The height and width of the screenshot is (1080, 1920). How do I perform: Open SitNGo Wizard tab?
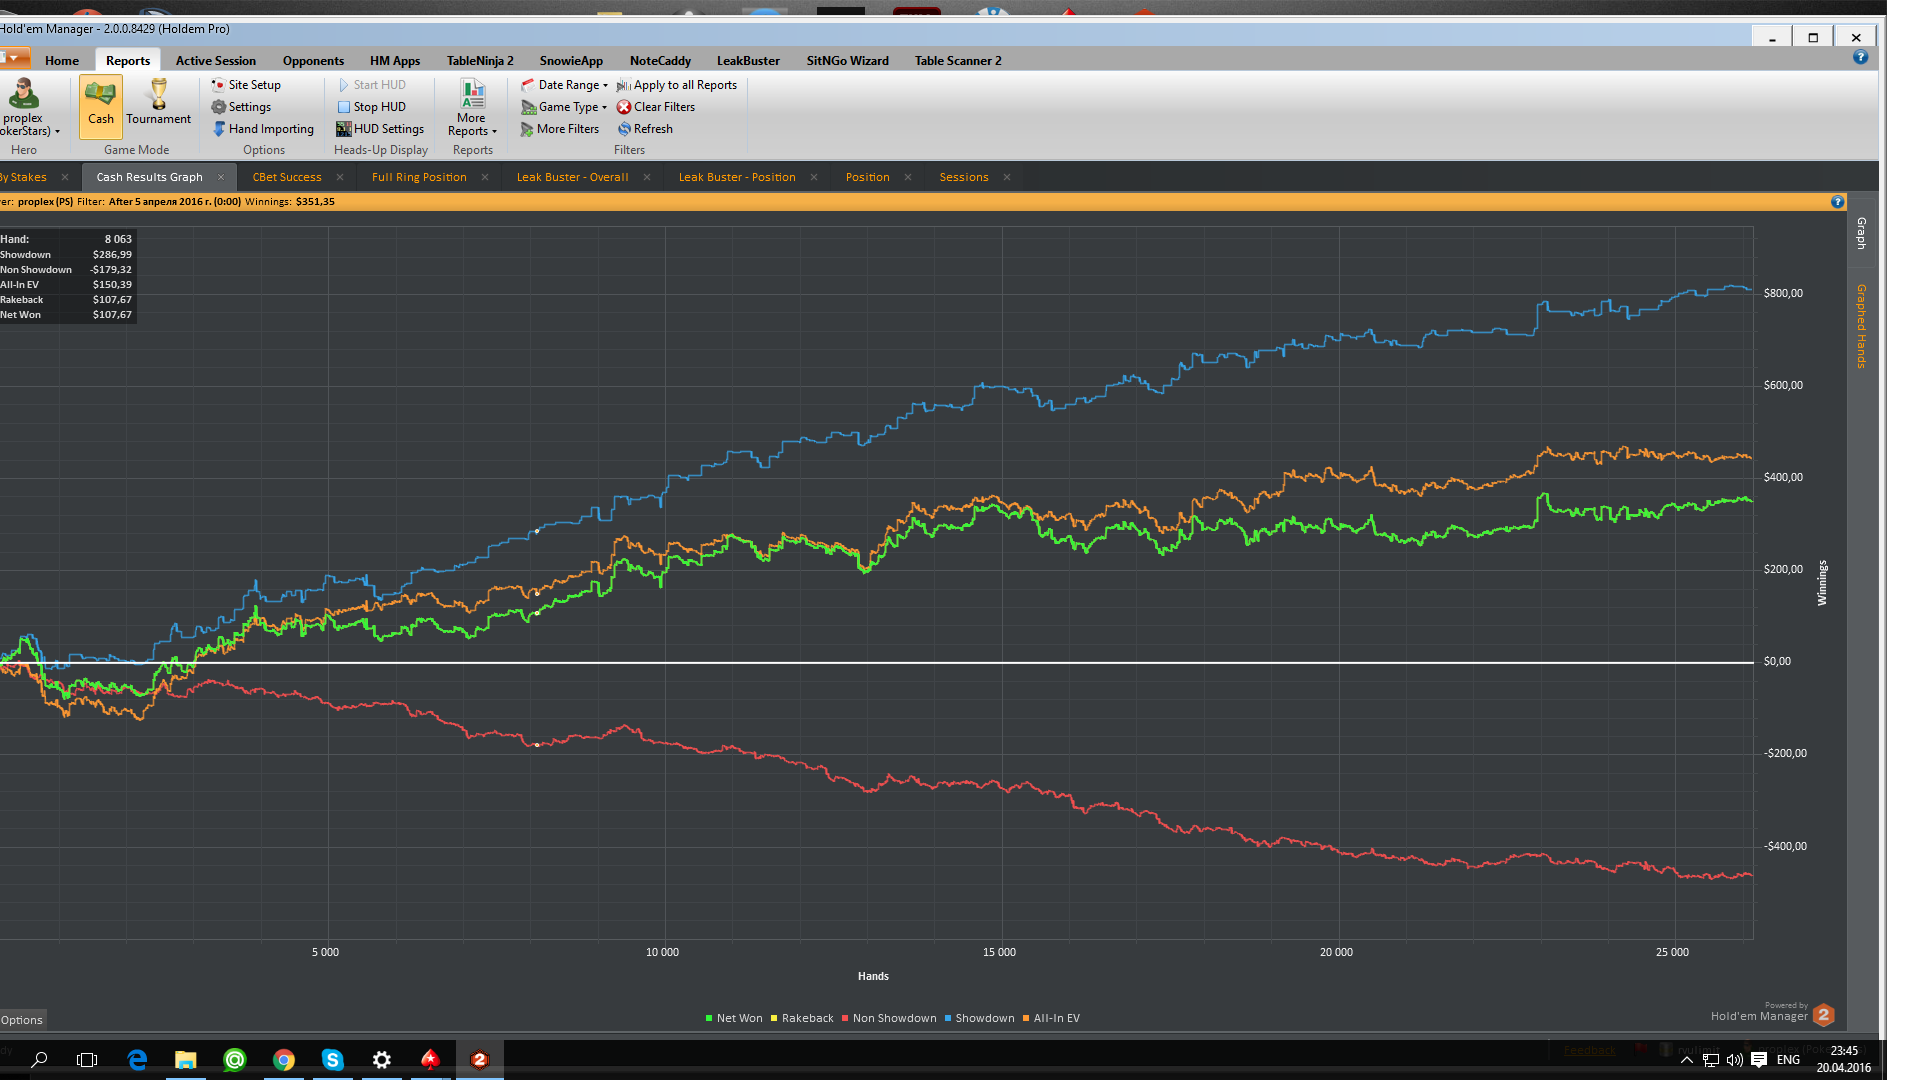click(x=848, y=61)
